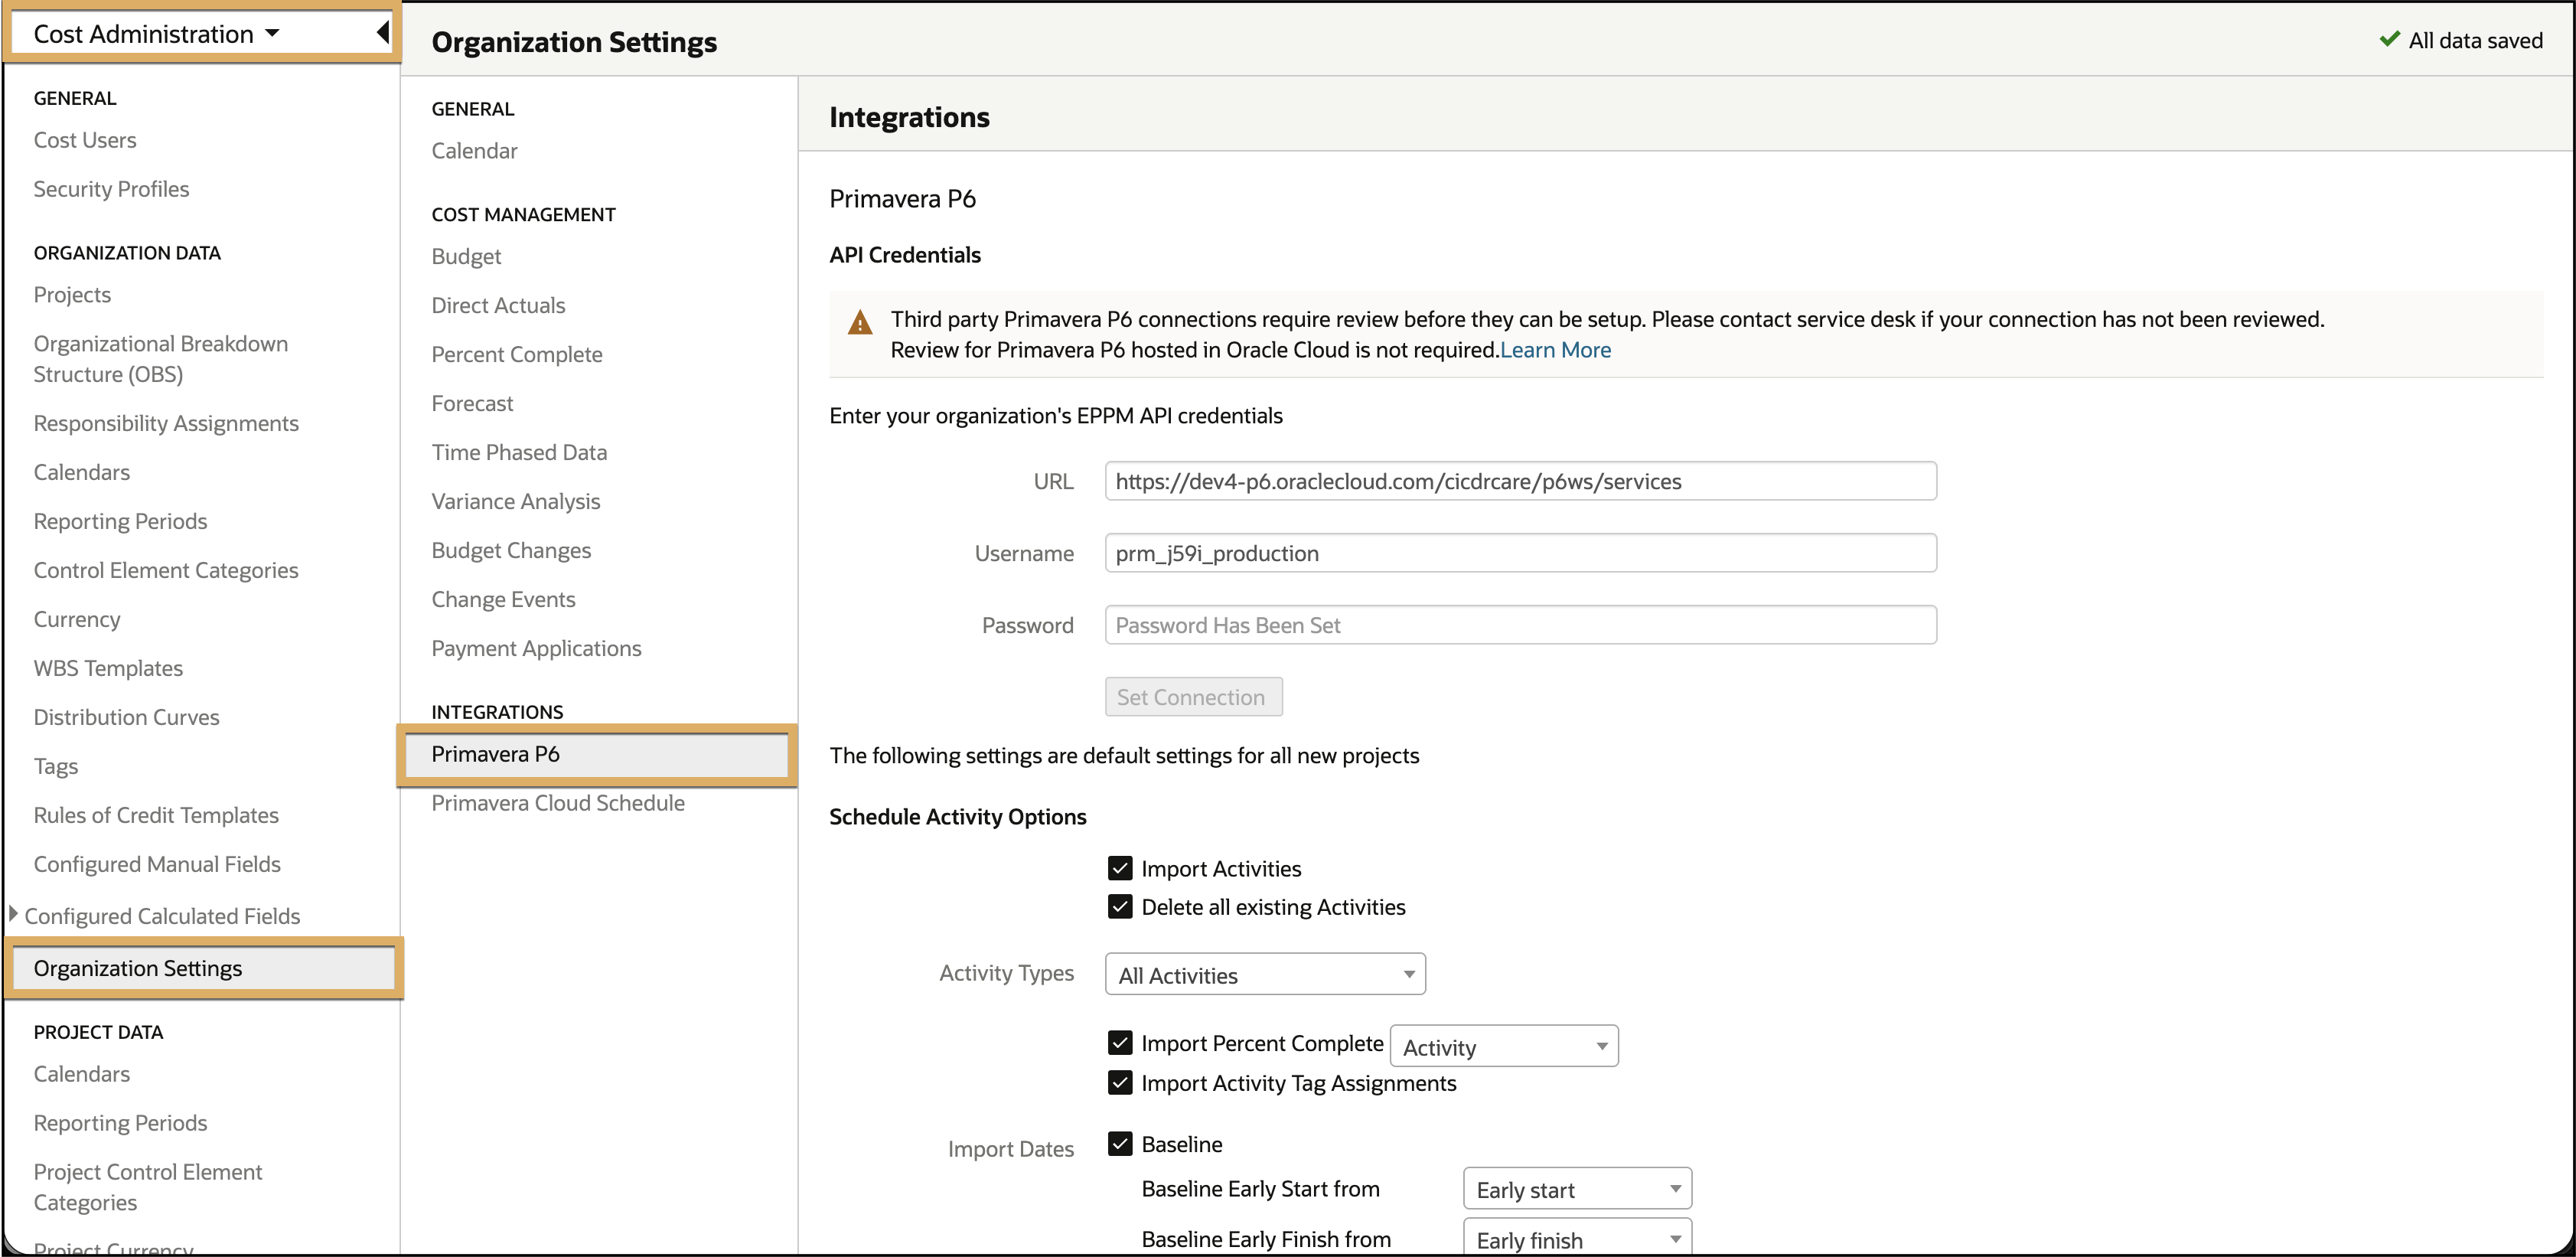2576x1257 pixels.
Task: Click the Username input field
Action: [1520, 553]
